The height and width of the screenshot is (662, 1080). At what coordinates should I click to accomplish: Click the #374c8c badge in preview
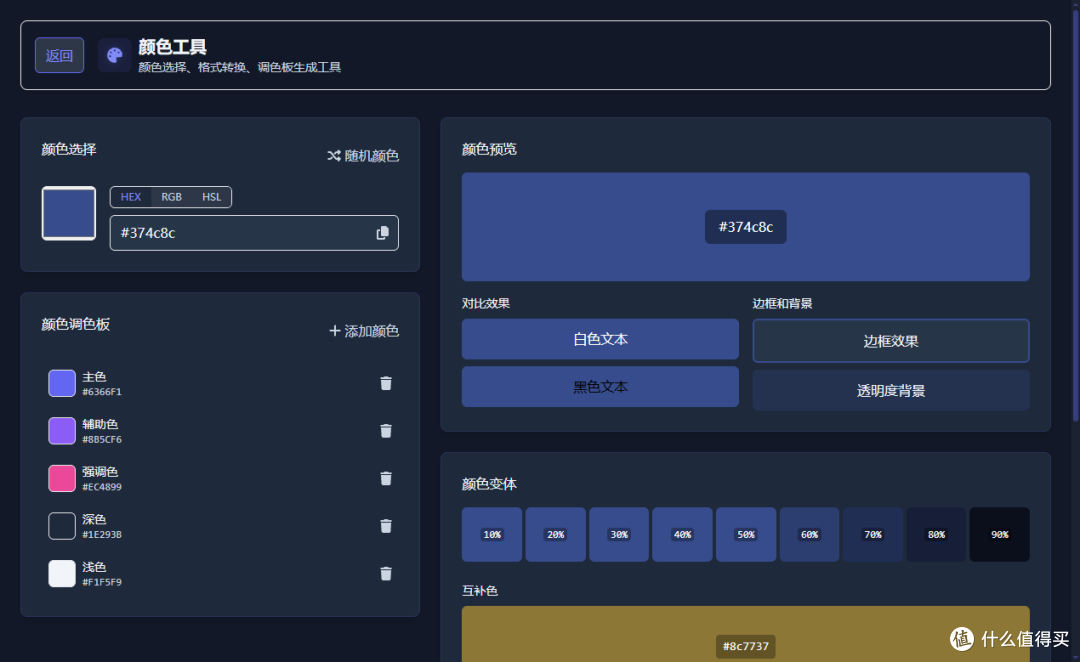[745, 227]
